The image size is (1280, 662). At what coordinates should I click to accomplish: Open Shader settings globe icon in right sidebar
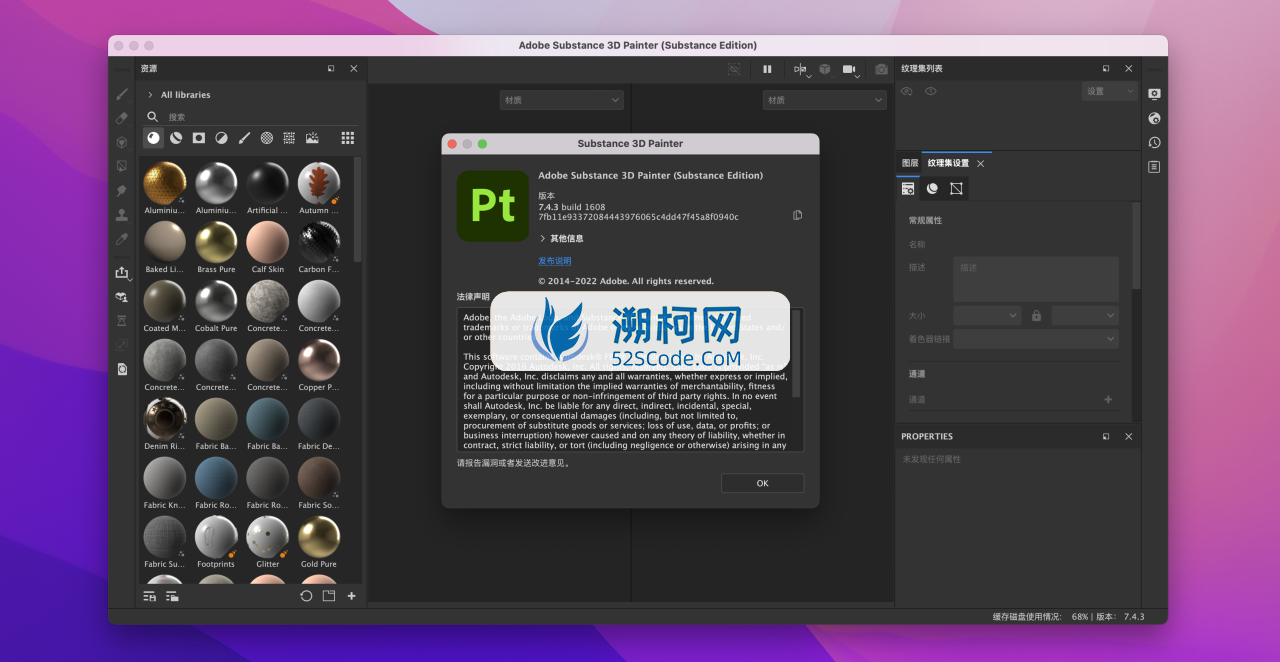1154,118
